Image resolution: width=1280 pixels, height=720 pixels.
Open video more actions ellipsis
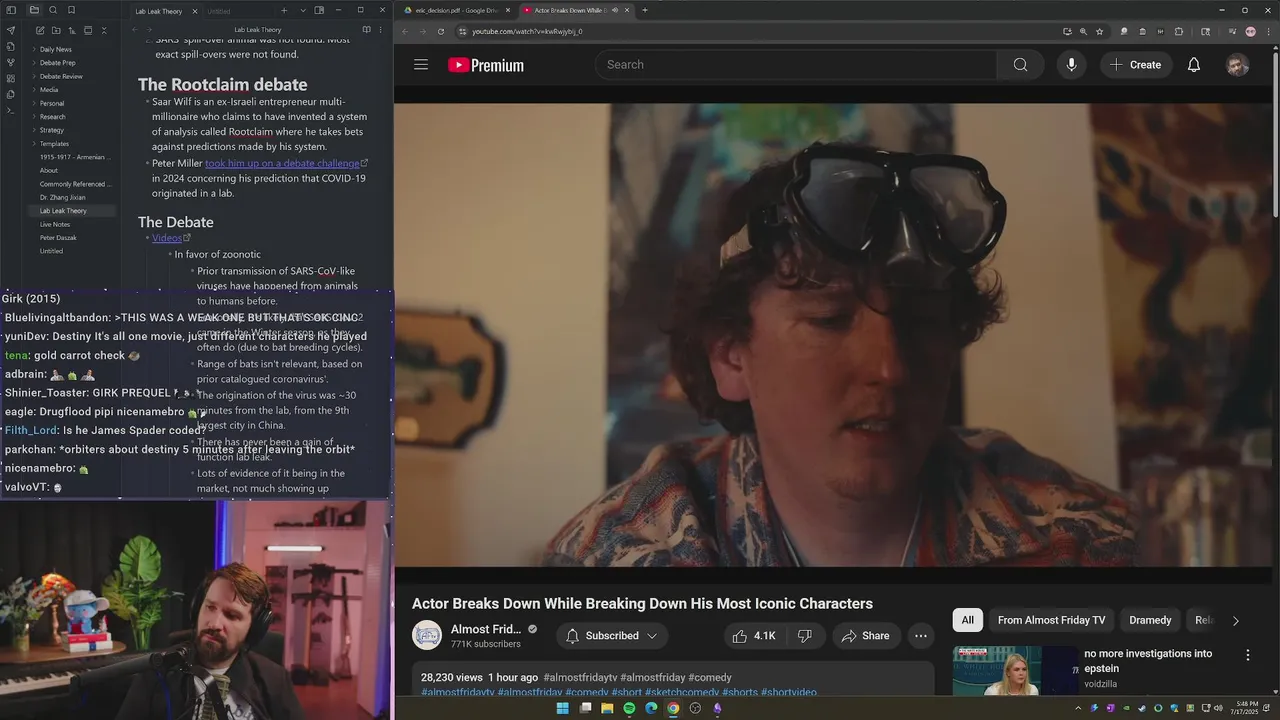[921, 636]
